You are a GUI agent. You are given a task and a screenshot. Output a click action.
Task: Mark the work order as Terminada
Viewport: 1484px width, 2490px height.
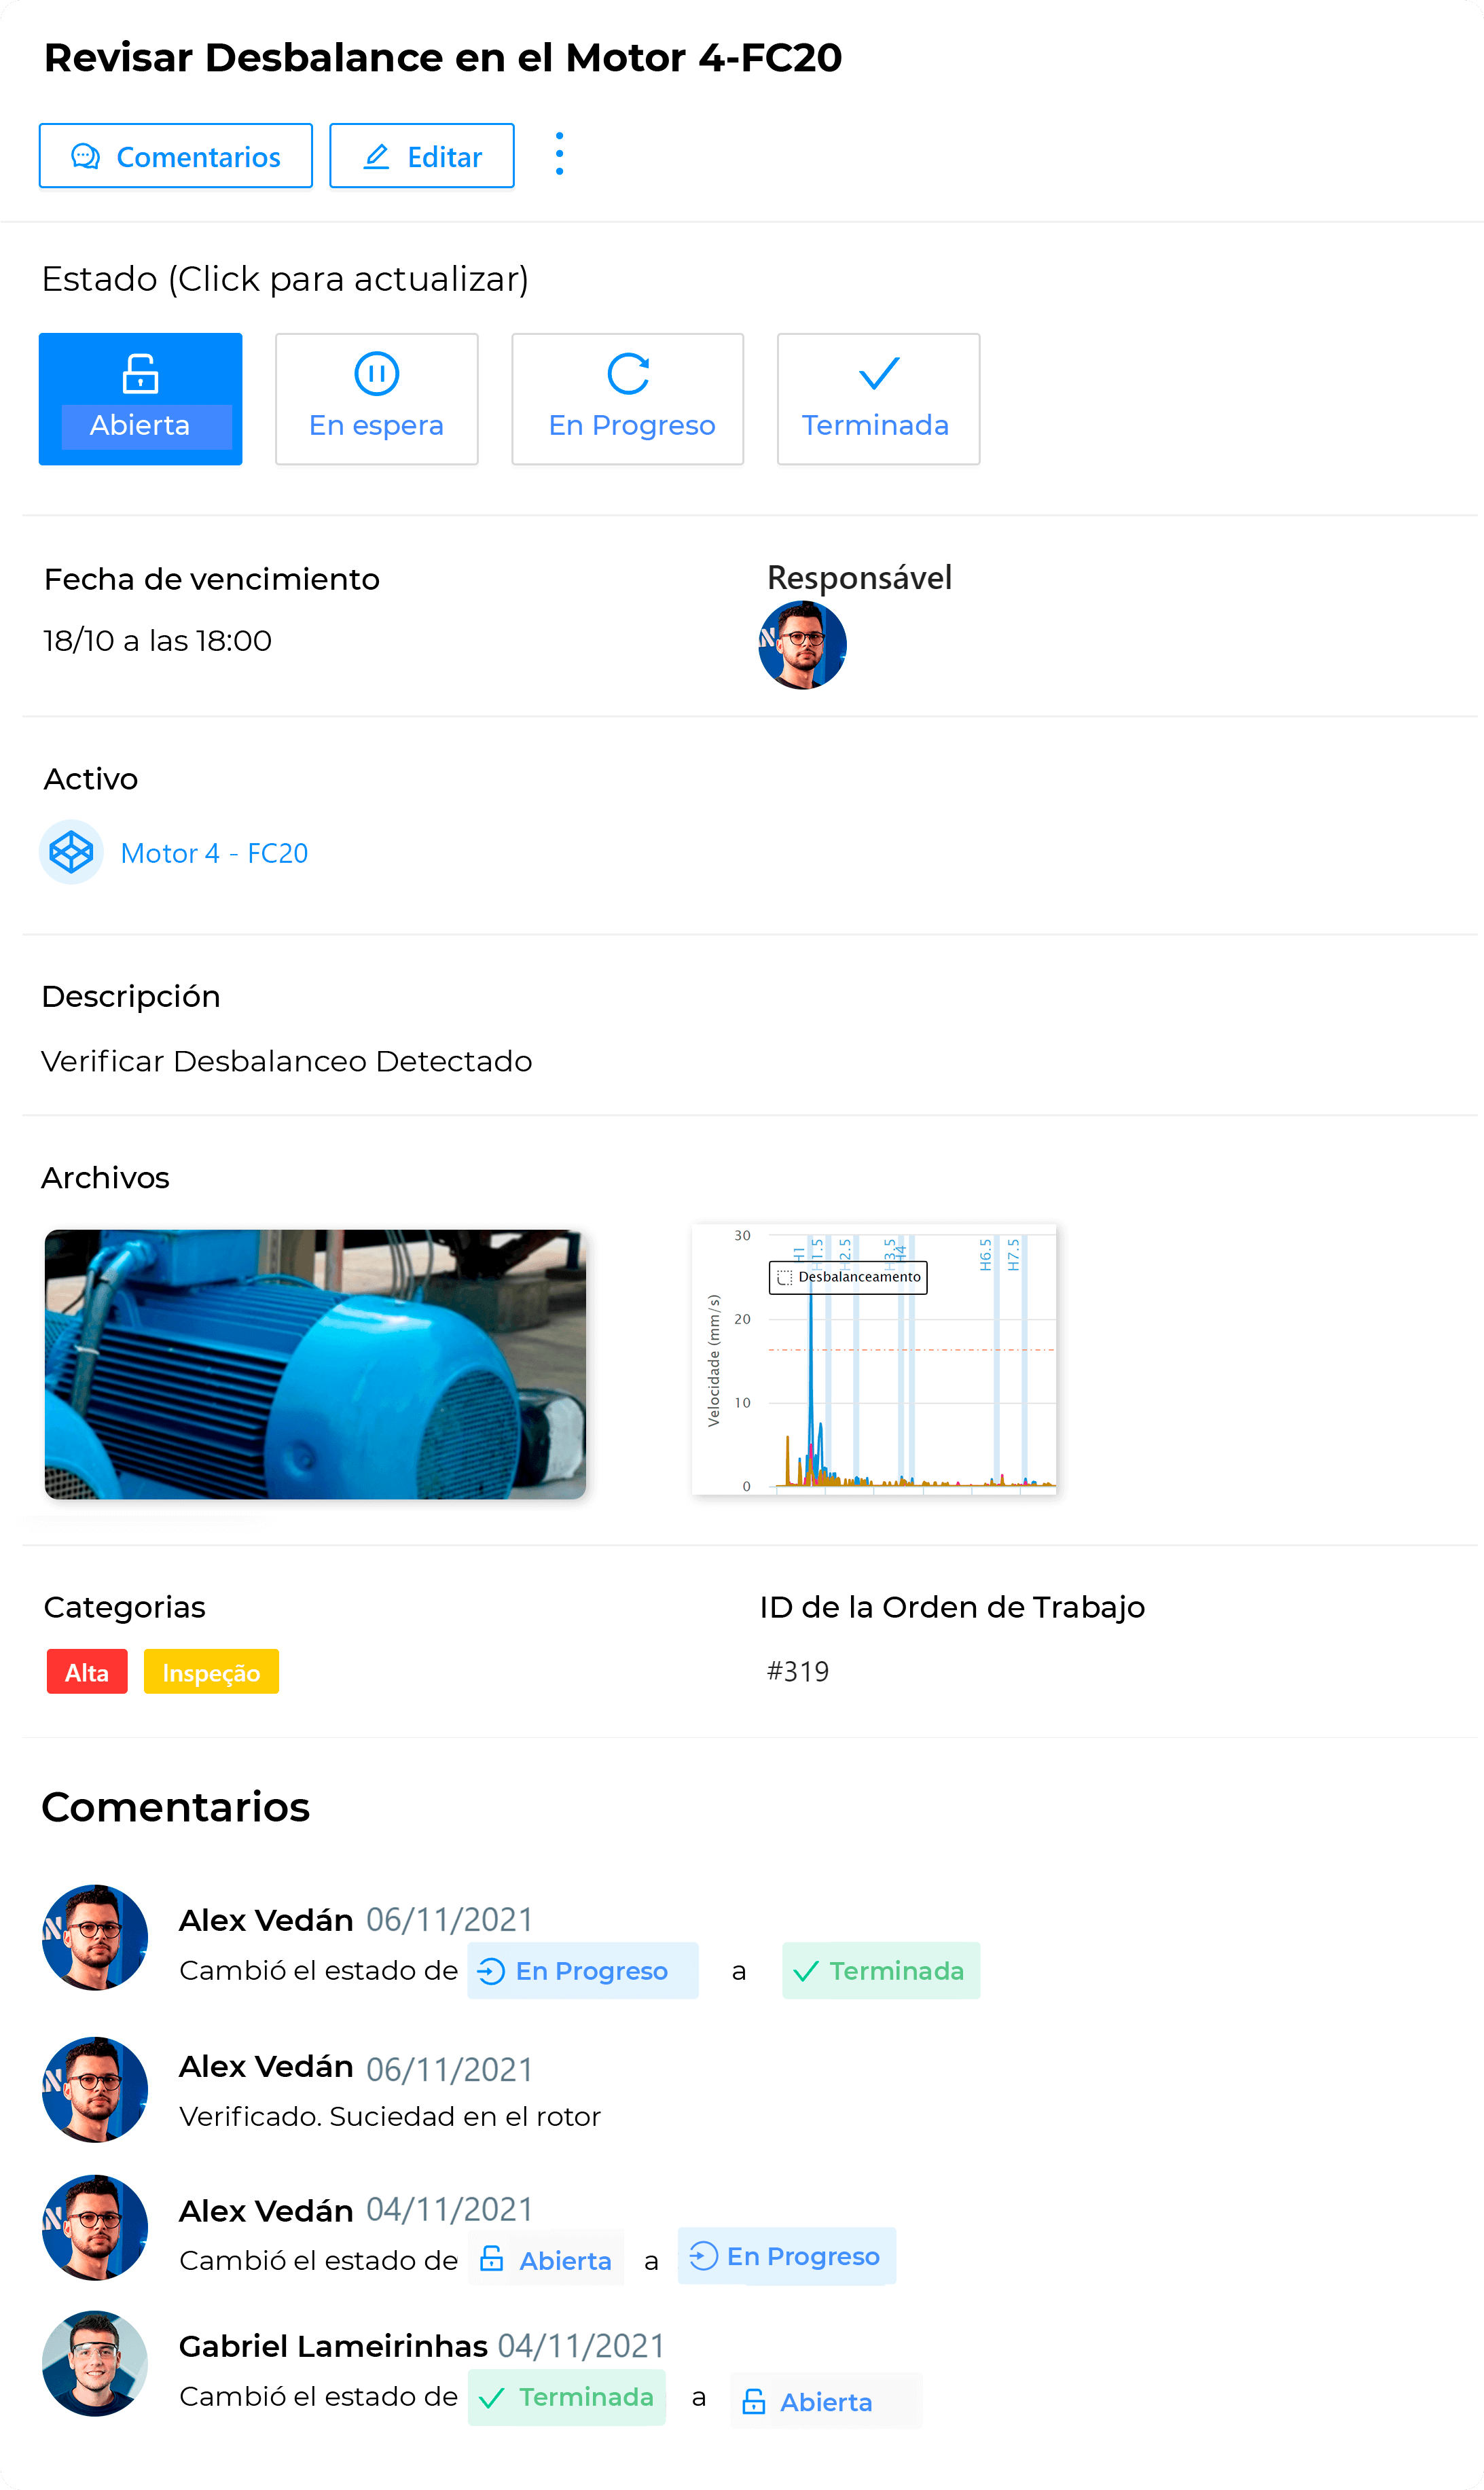click(x=877, y=398)
